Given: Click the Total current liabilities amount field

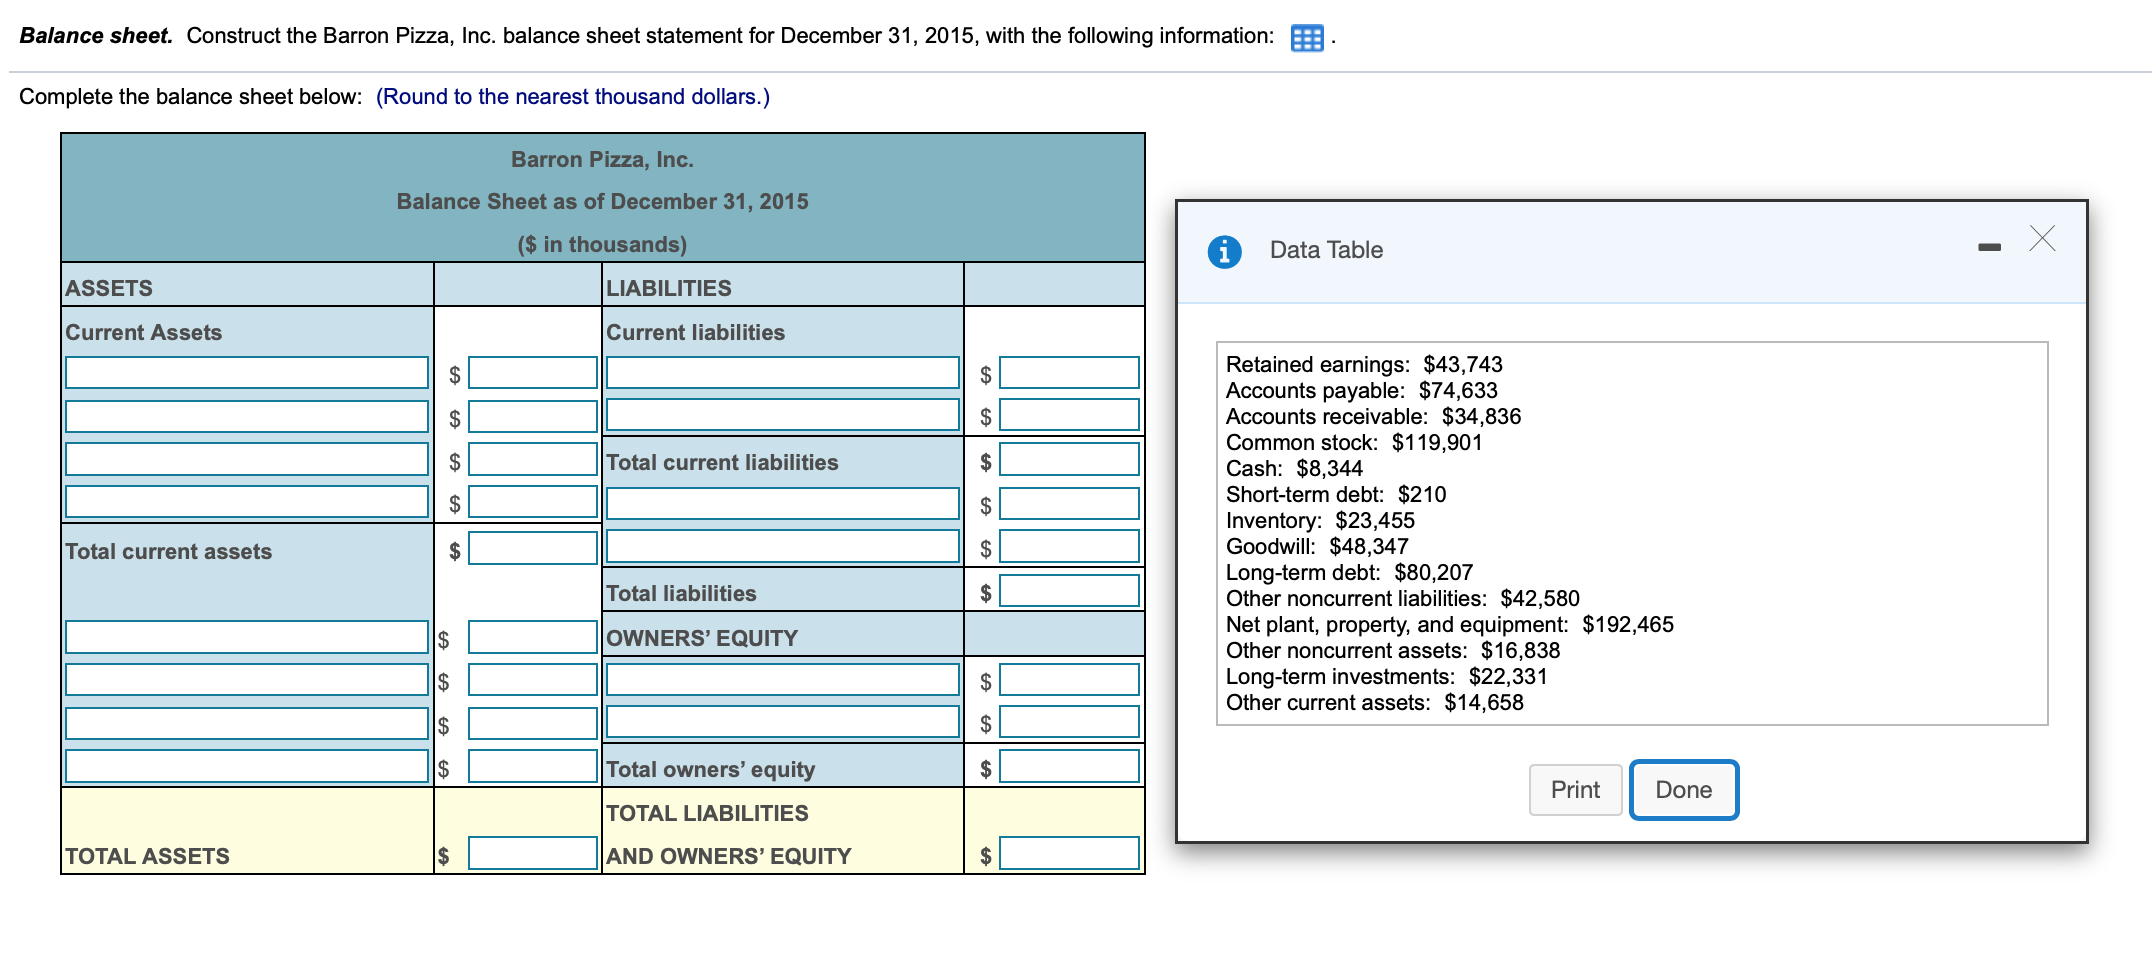Looking at the screenshot, I should (1069, 460).
